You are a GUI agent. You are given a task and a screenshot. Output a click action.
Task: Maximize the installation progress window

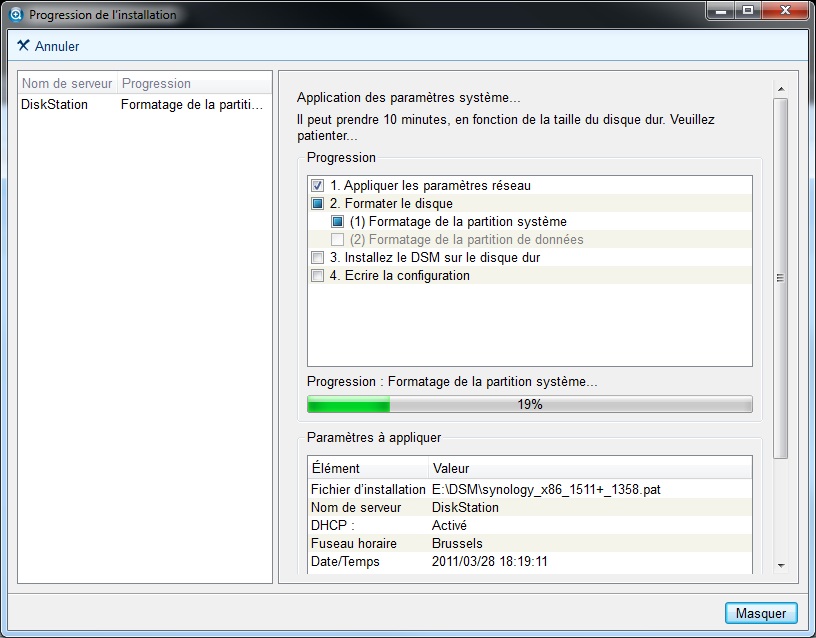[x=748, y=10]
